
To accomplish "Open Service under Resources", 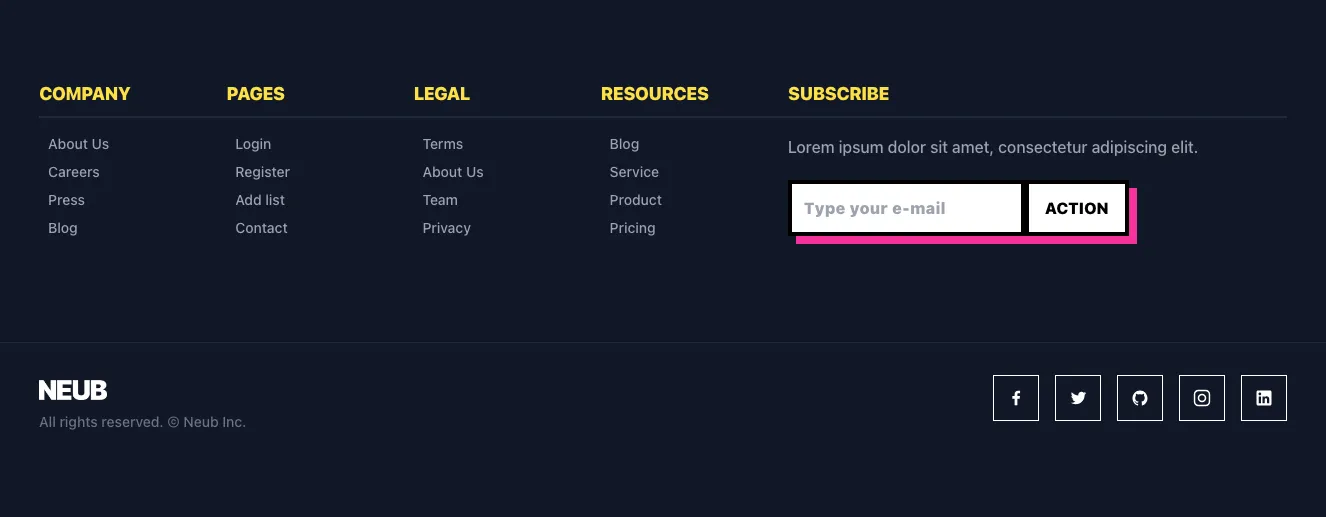I will coord(634,172).
